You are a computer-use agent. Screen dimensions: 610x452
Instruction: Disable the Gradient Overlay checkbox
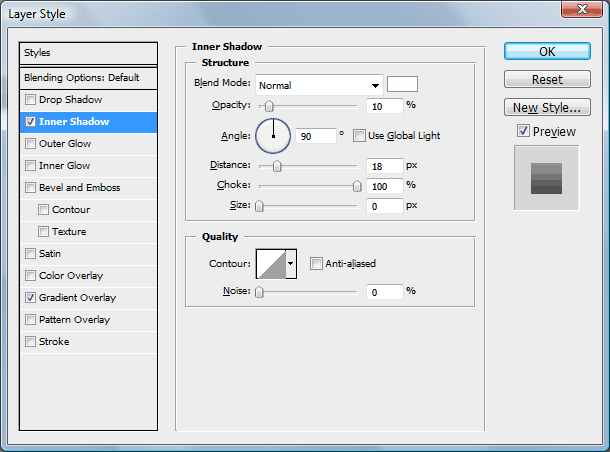[31, 298]
